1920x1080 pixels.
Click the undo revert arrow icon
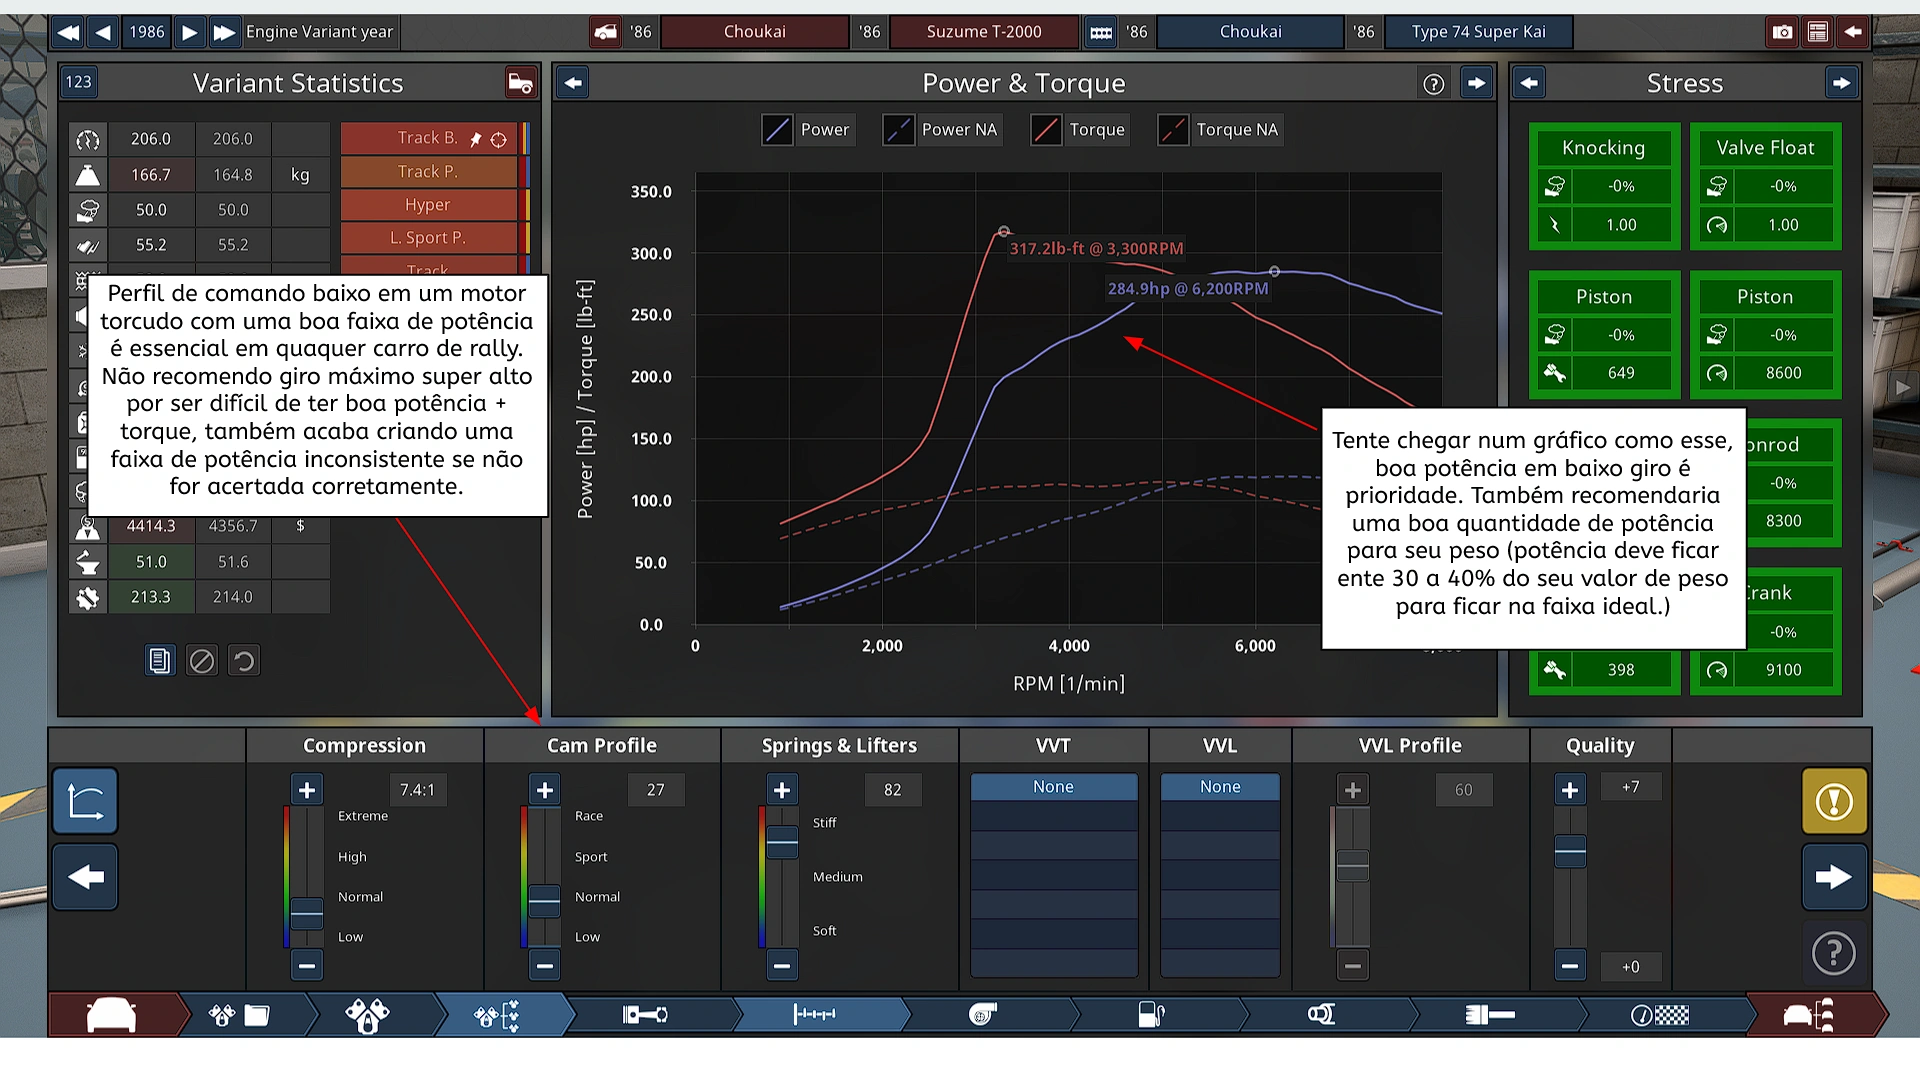point(244,661)
